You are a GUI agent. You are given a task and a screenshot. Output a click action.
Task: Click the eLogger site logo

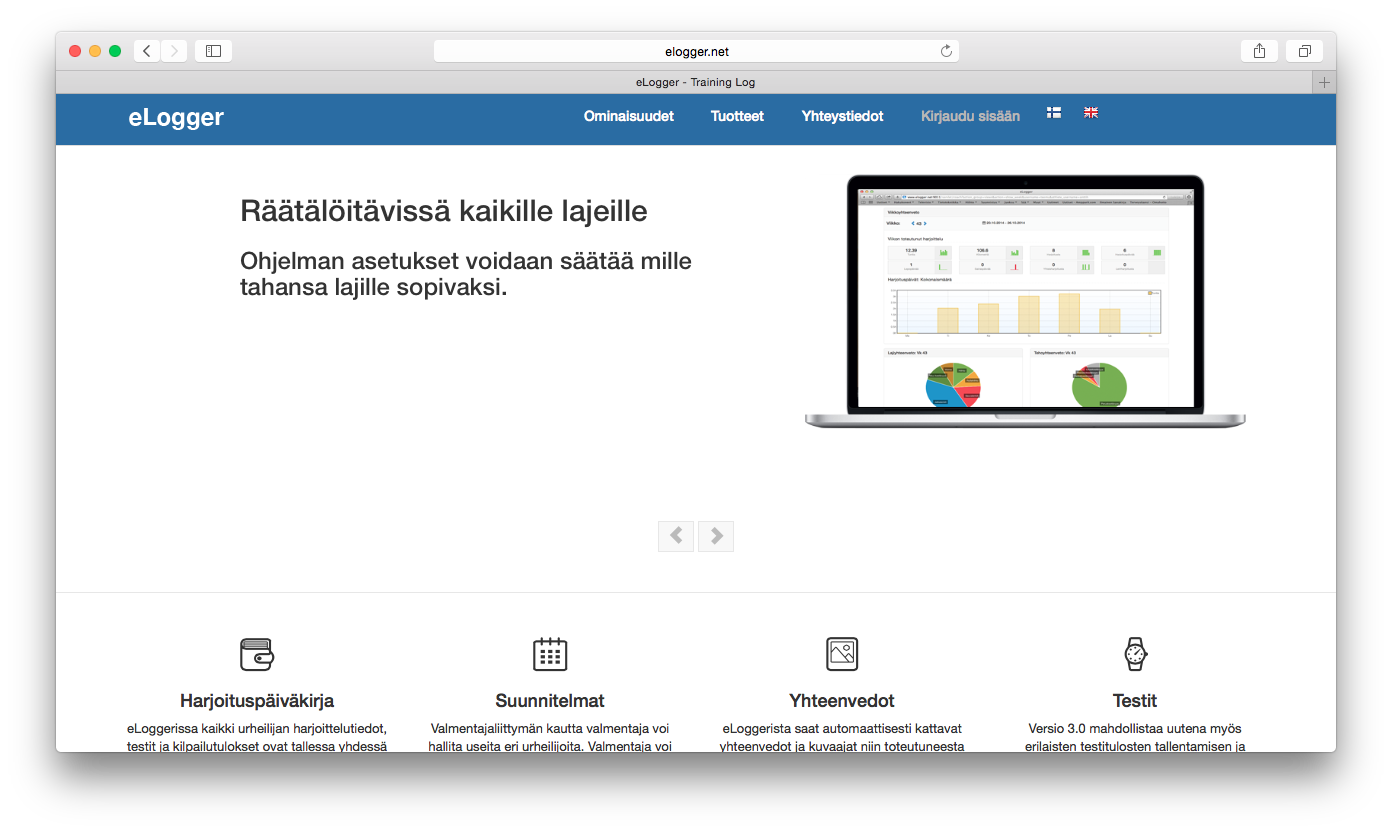coord(176,117)
